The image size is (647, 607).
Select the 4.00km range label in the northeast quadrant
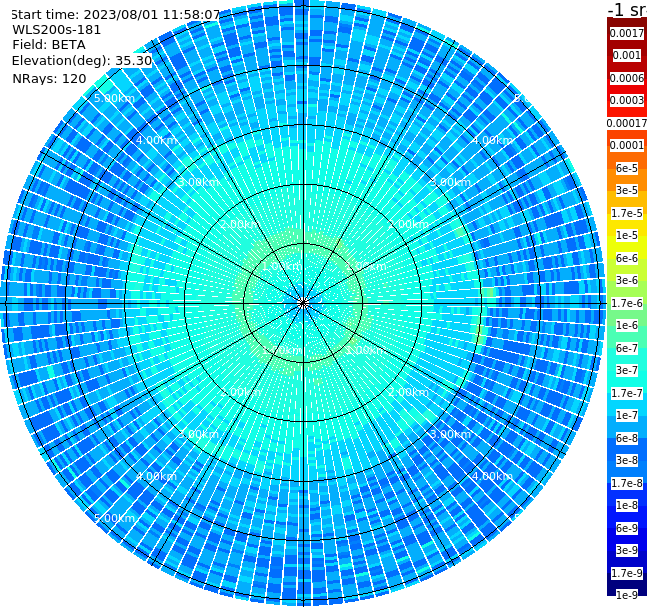492,140
